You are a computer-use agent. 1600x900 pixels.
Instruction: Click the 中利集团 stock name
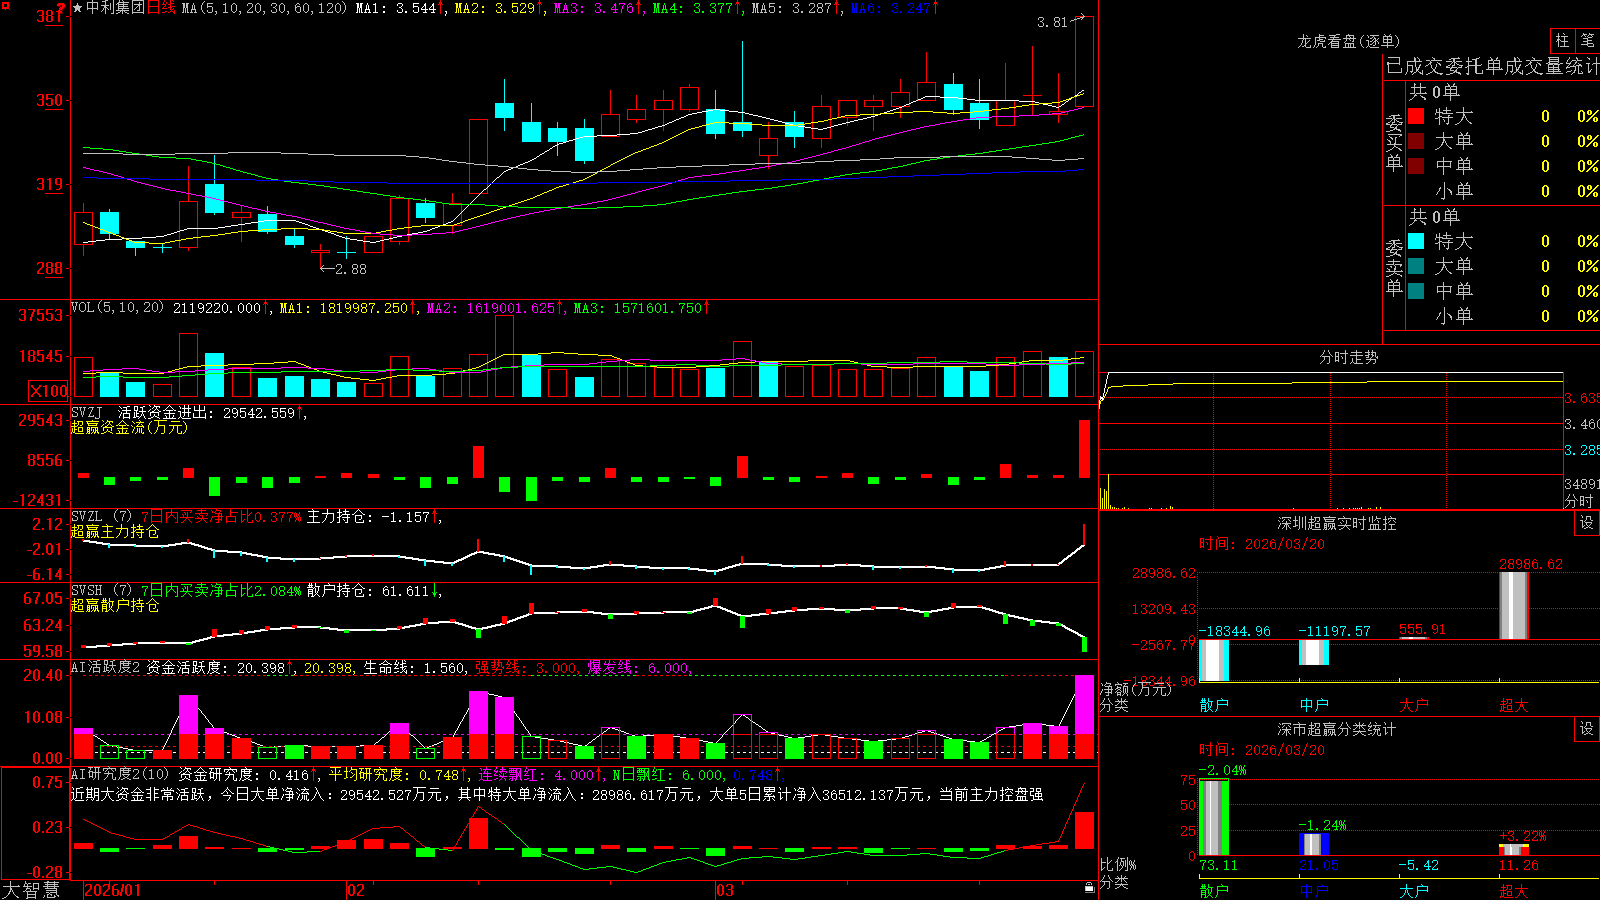point(115,8)
